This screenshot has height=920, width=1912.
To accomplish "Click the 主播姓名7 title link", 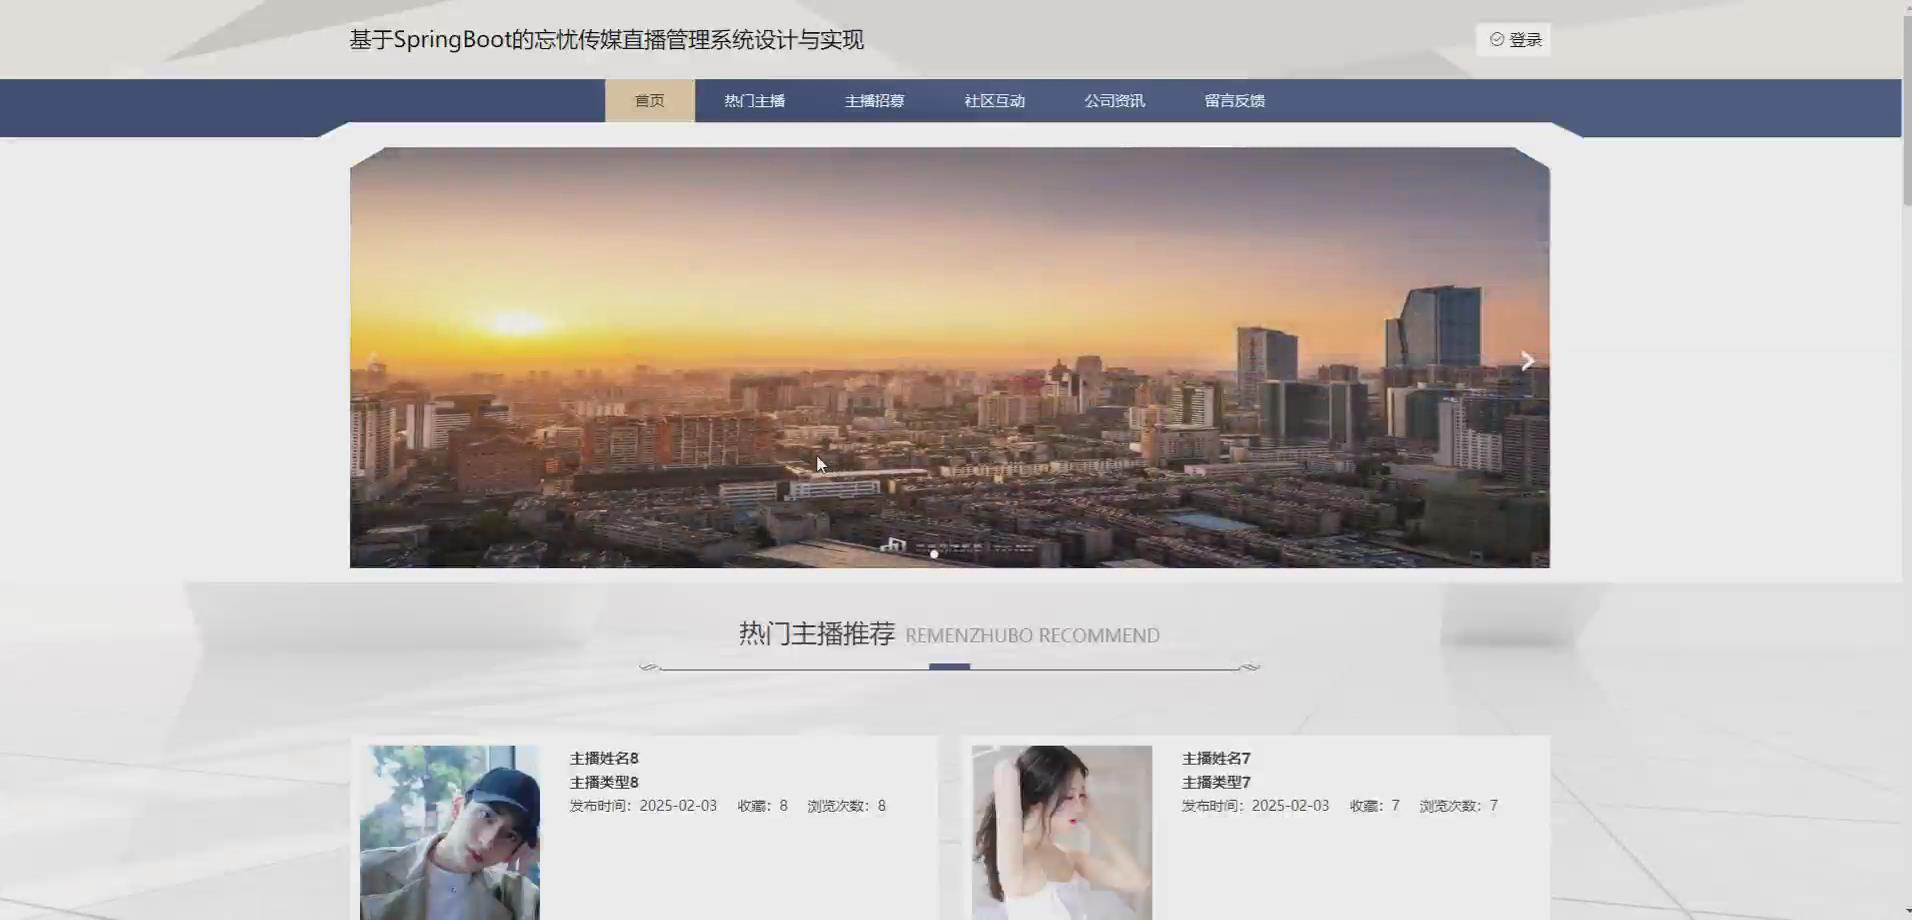I will click(x=1216, y=758).
